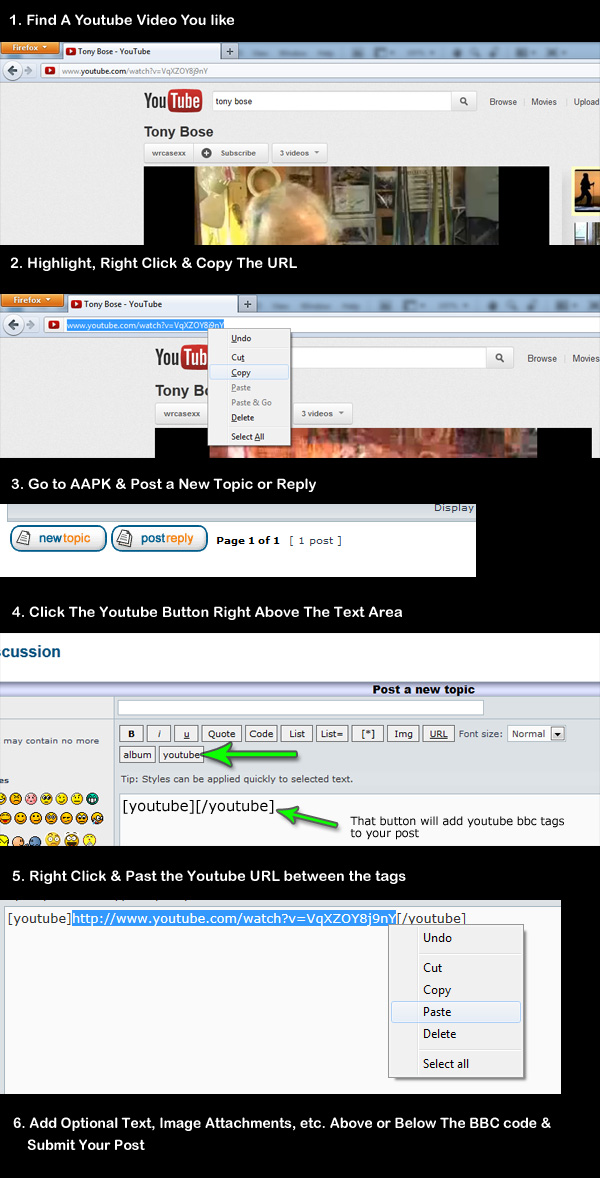Image resolution: width=600 pixels, height=1178 pixels.
Task: Open the silhouette suggested video thumbnail
Action: point(586,191)
